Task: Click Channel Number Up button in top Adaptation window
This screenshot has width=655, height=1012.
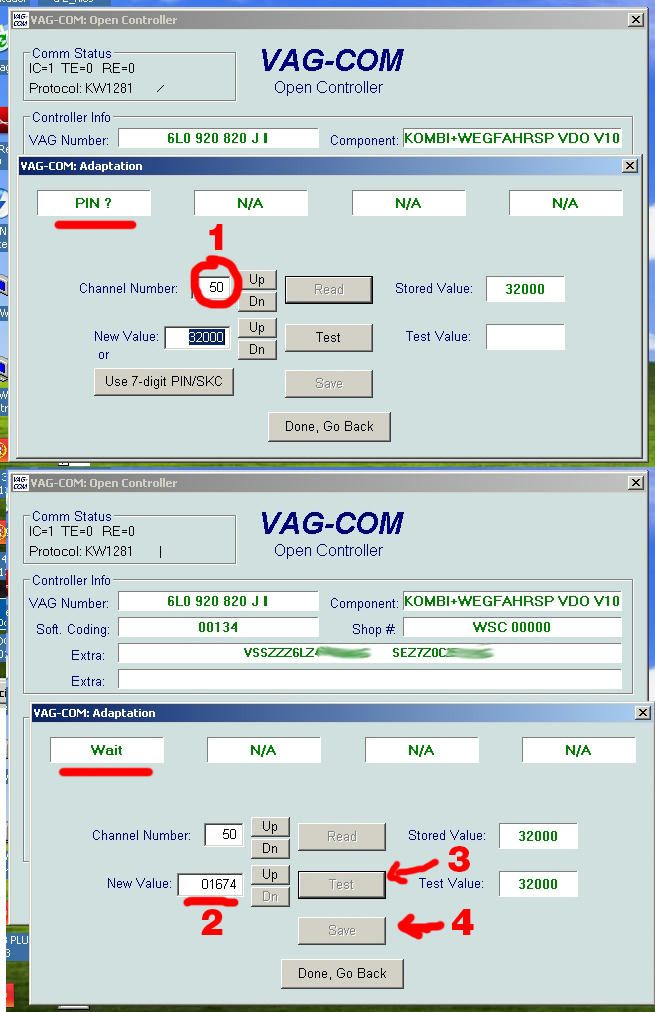Action: coord(257,279)
